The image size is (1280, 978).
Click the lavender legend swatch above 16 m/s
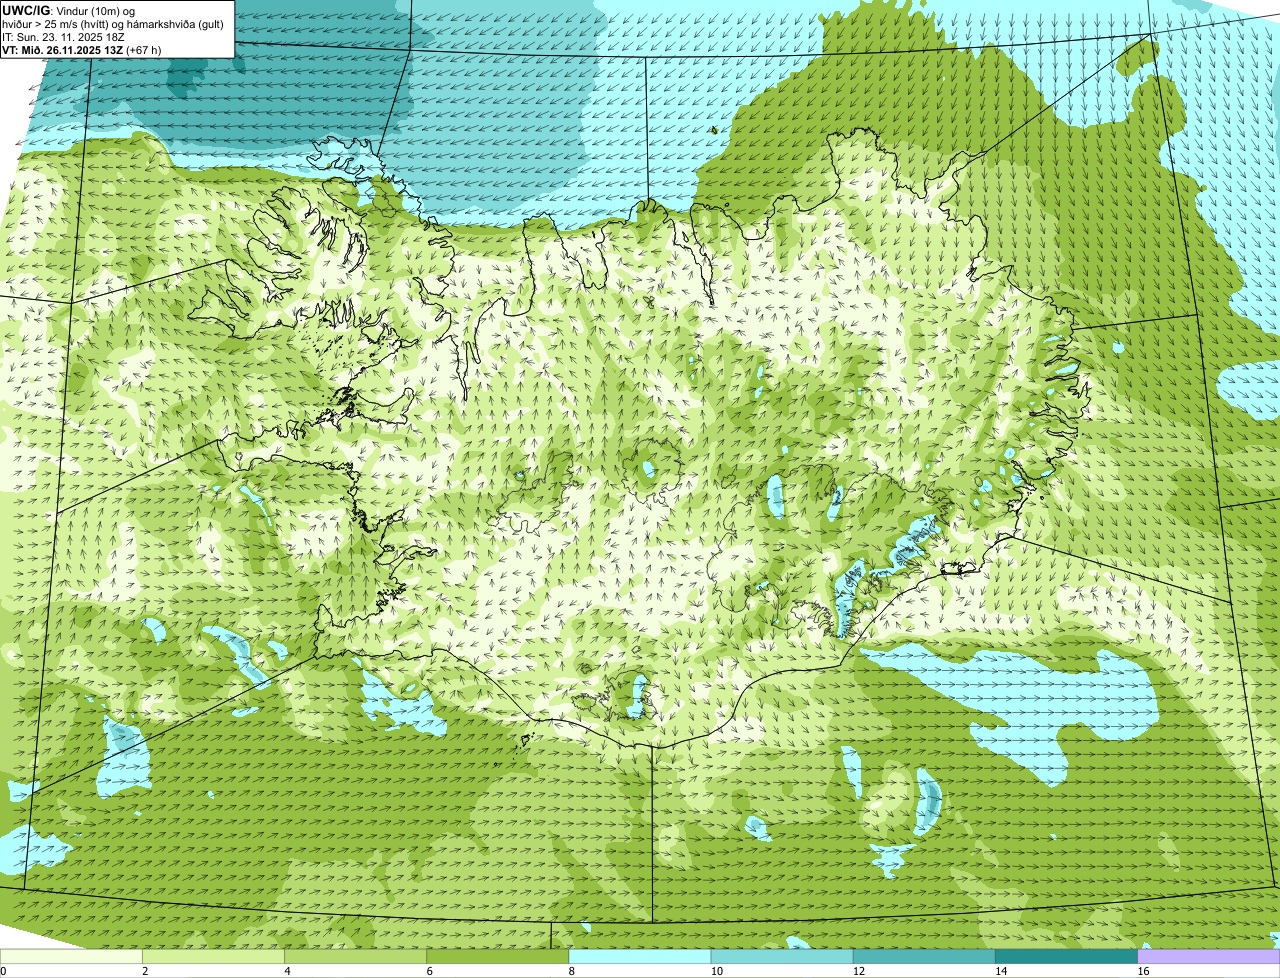tap(1209, 957)
